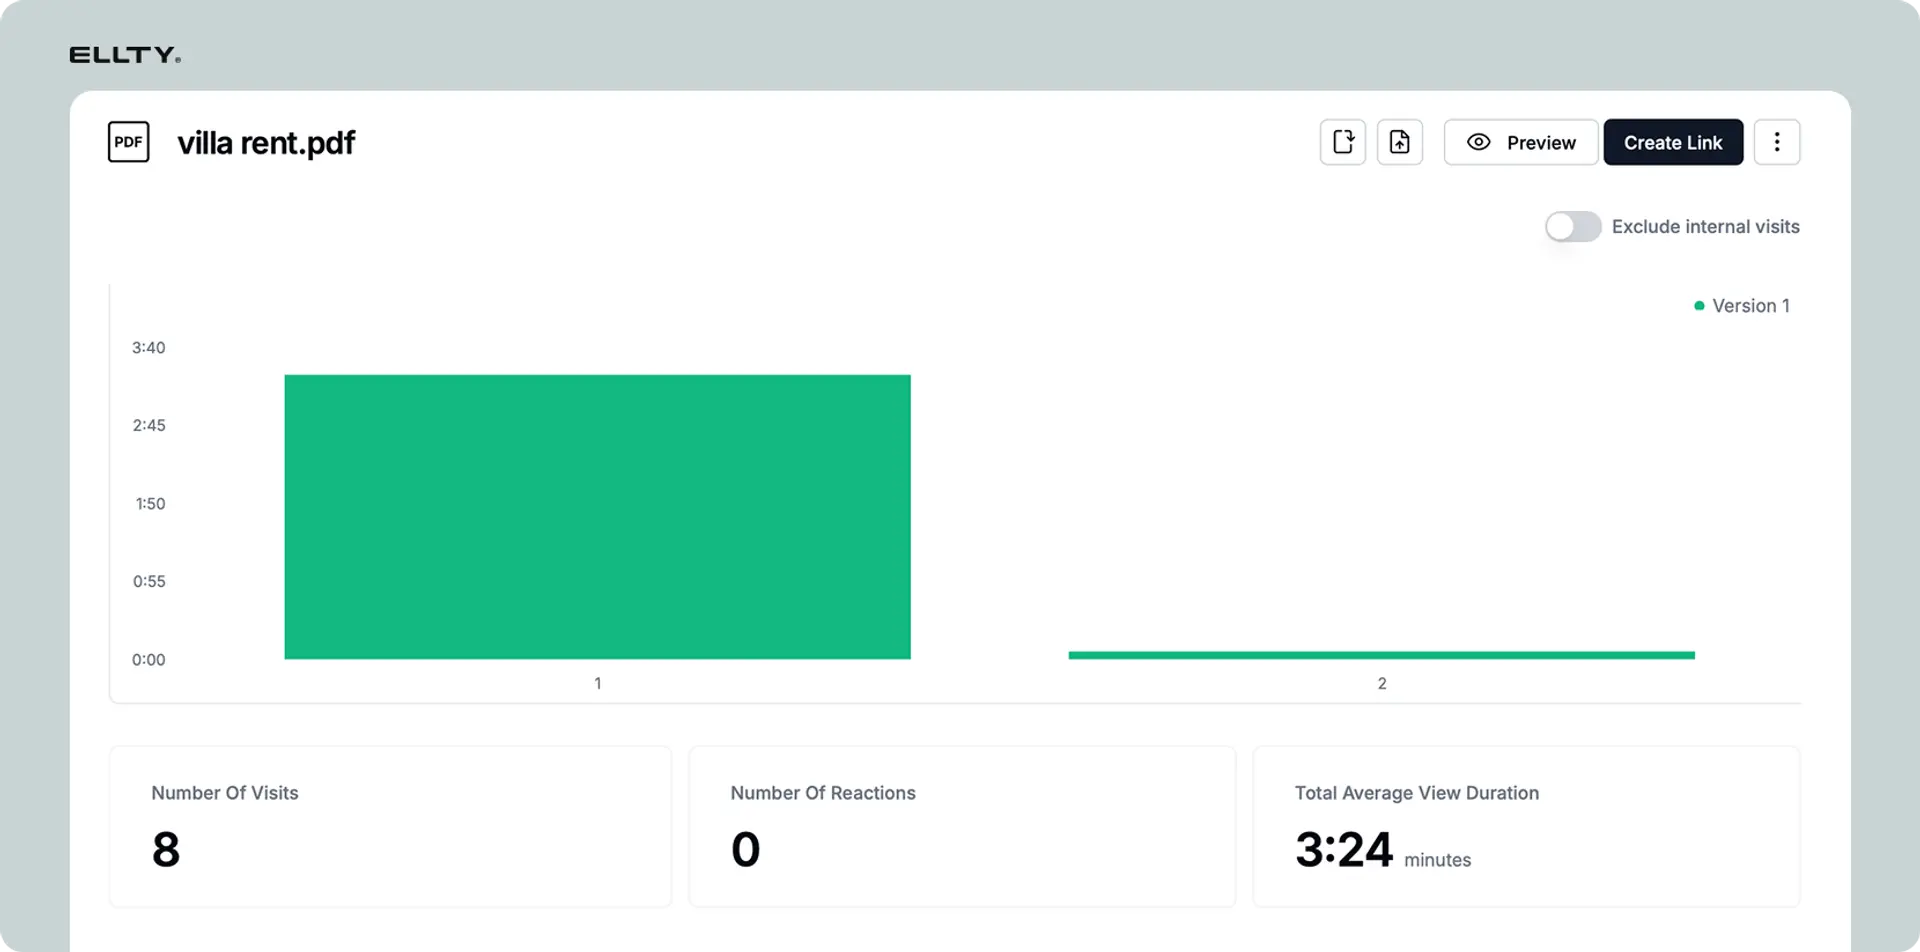The height and width of the screenshot is (952, 1920).
Task: Click x-axis label 1 under chart
Action: click(598, 684)
